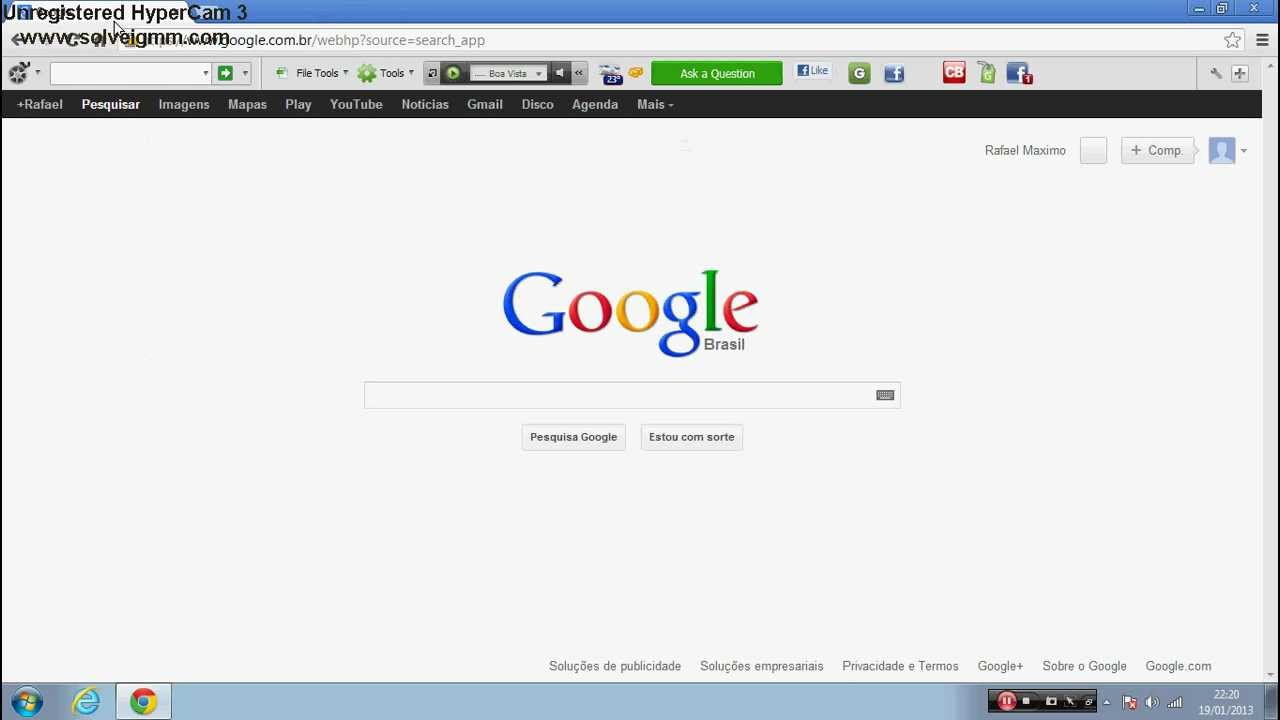Screen dimensions: 1280x720
Task: Click the toolbar plus add icon
Action: coord(1240,73)
